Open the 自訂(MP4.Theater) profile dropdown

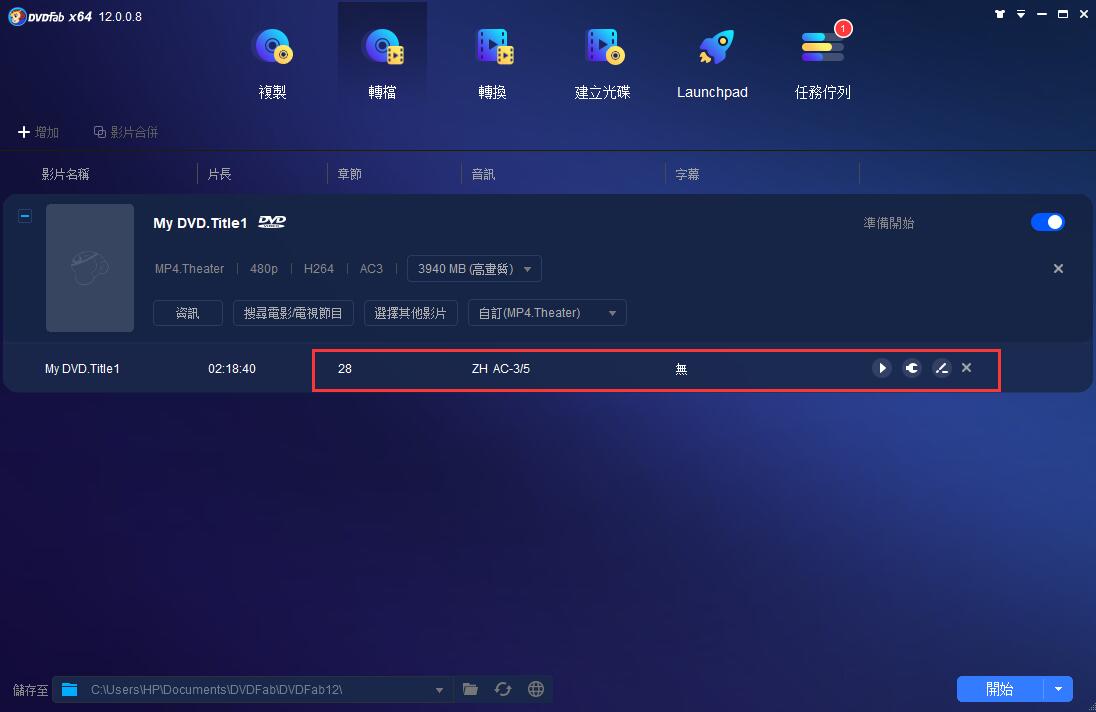point(547,313)
